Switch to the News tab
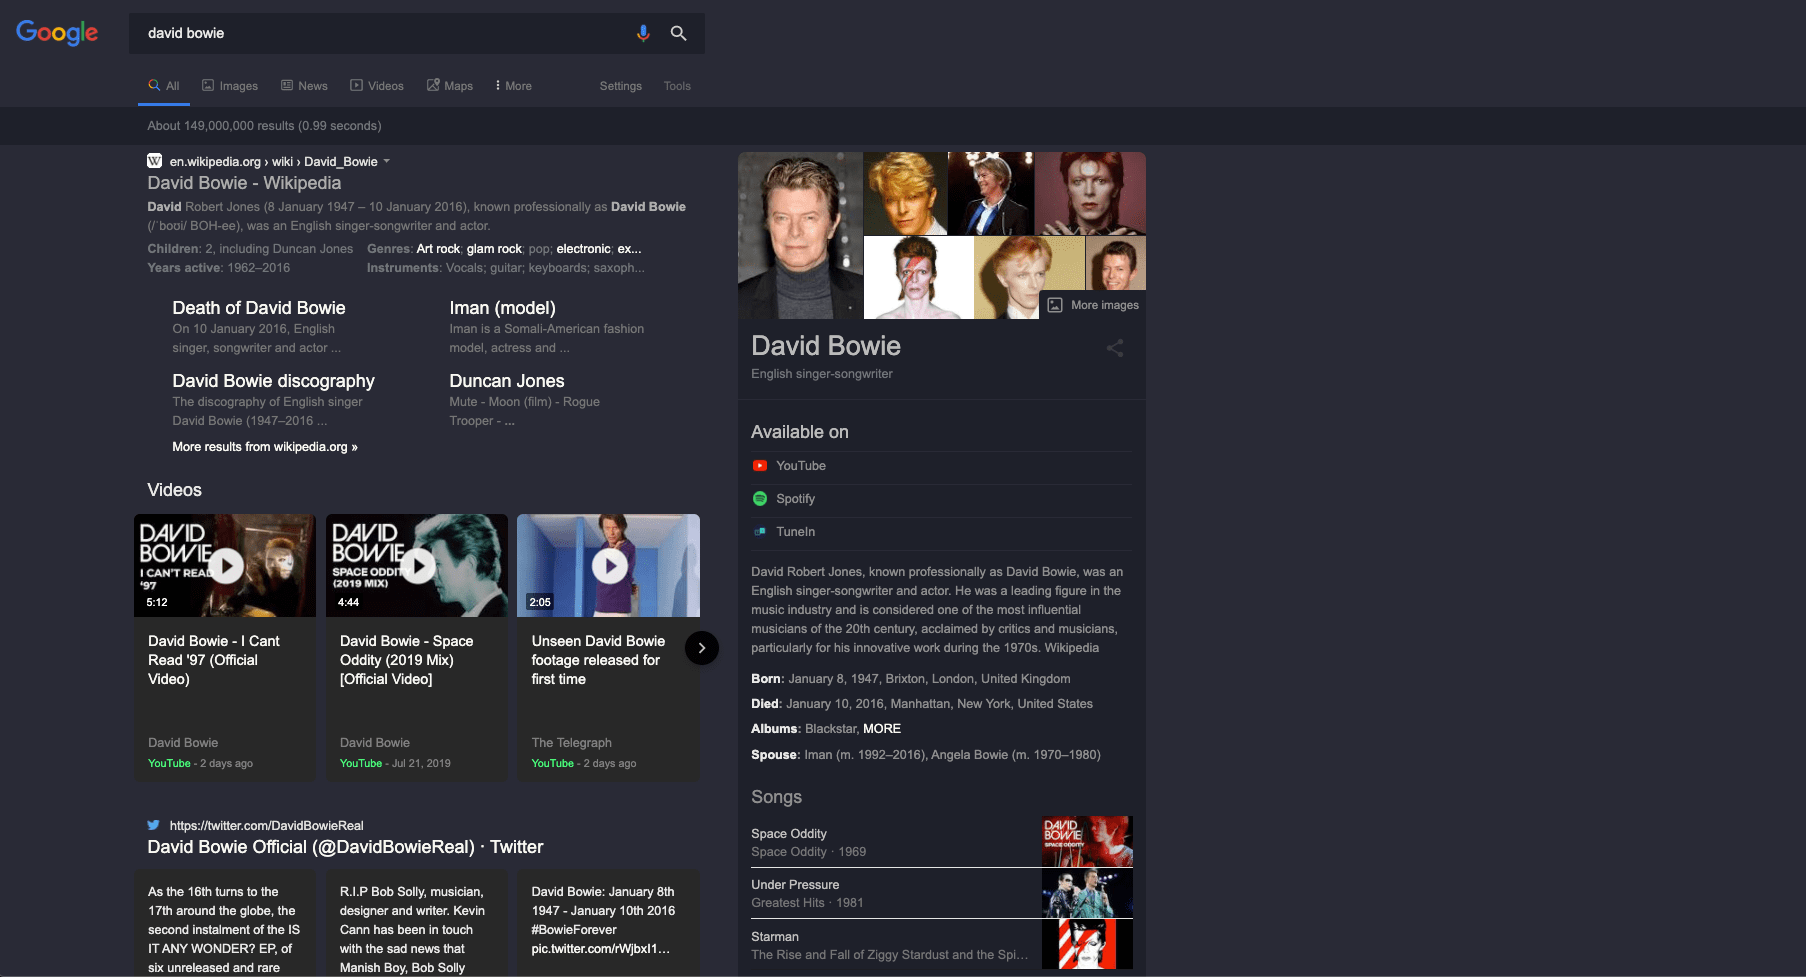This screenshot has width=1806, height=977. coord(304,86)
